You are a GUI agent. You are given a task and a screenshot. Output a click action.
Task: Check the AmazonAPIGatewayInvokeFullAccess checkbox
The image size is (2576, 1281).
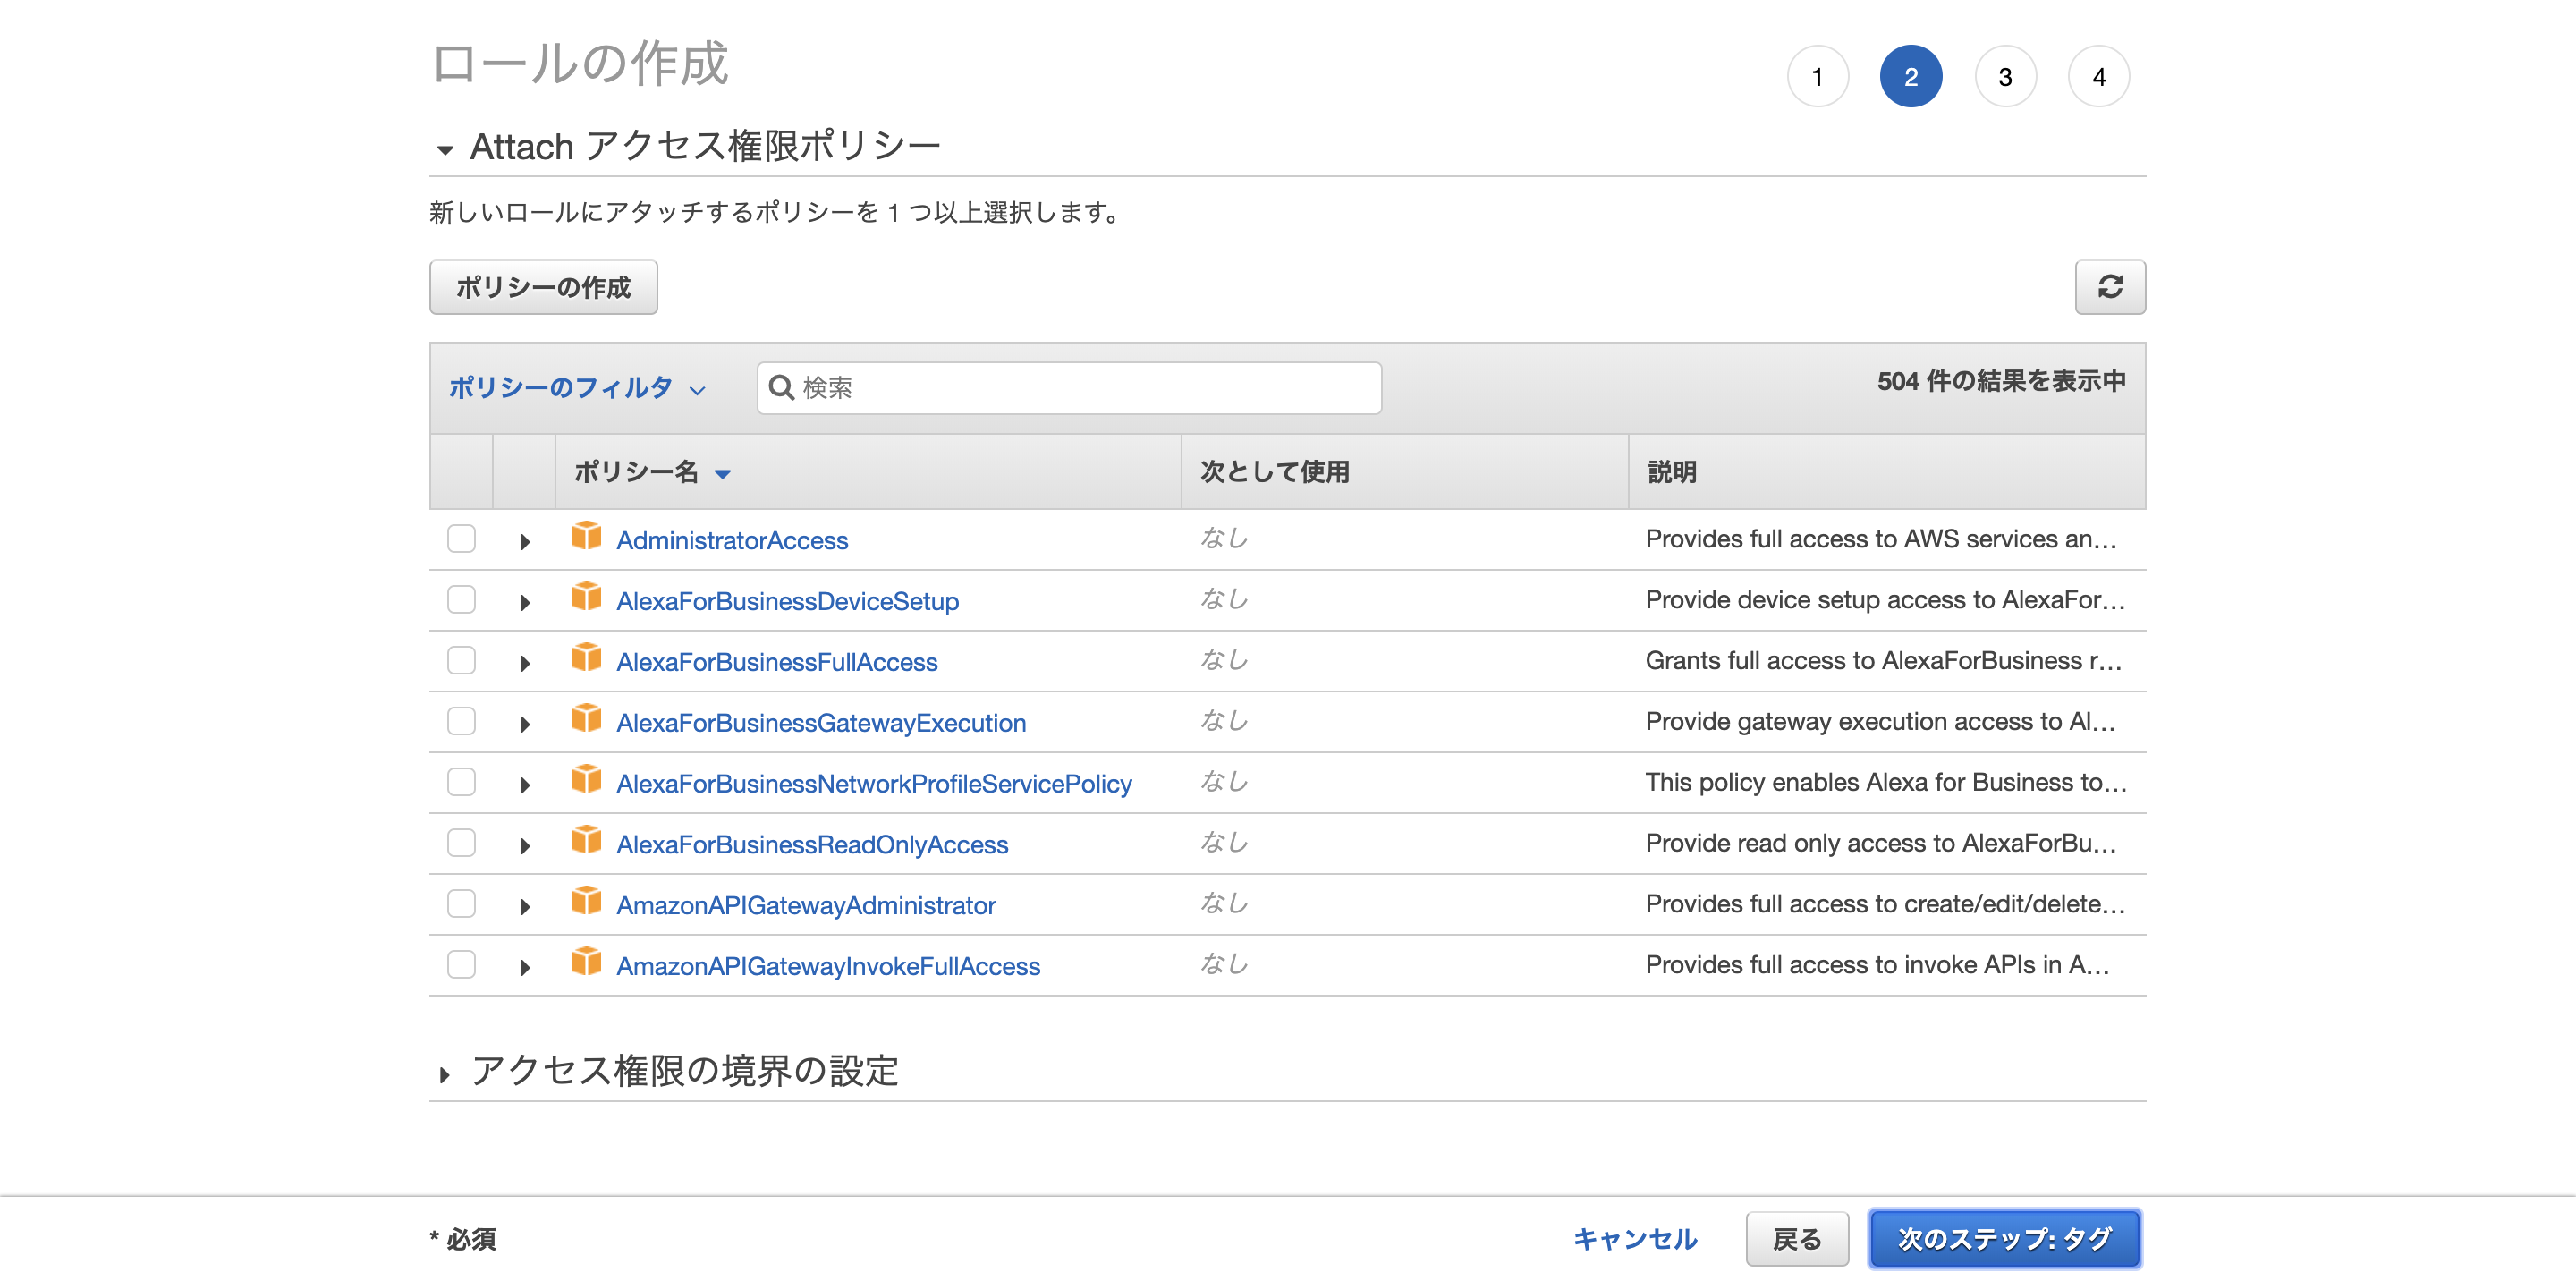click(x=461, y=965)
